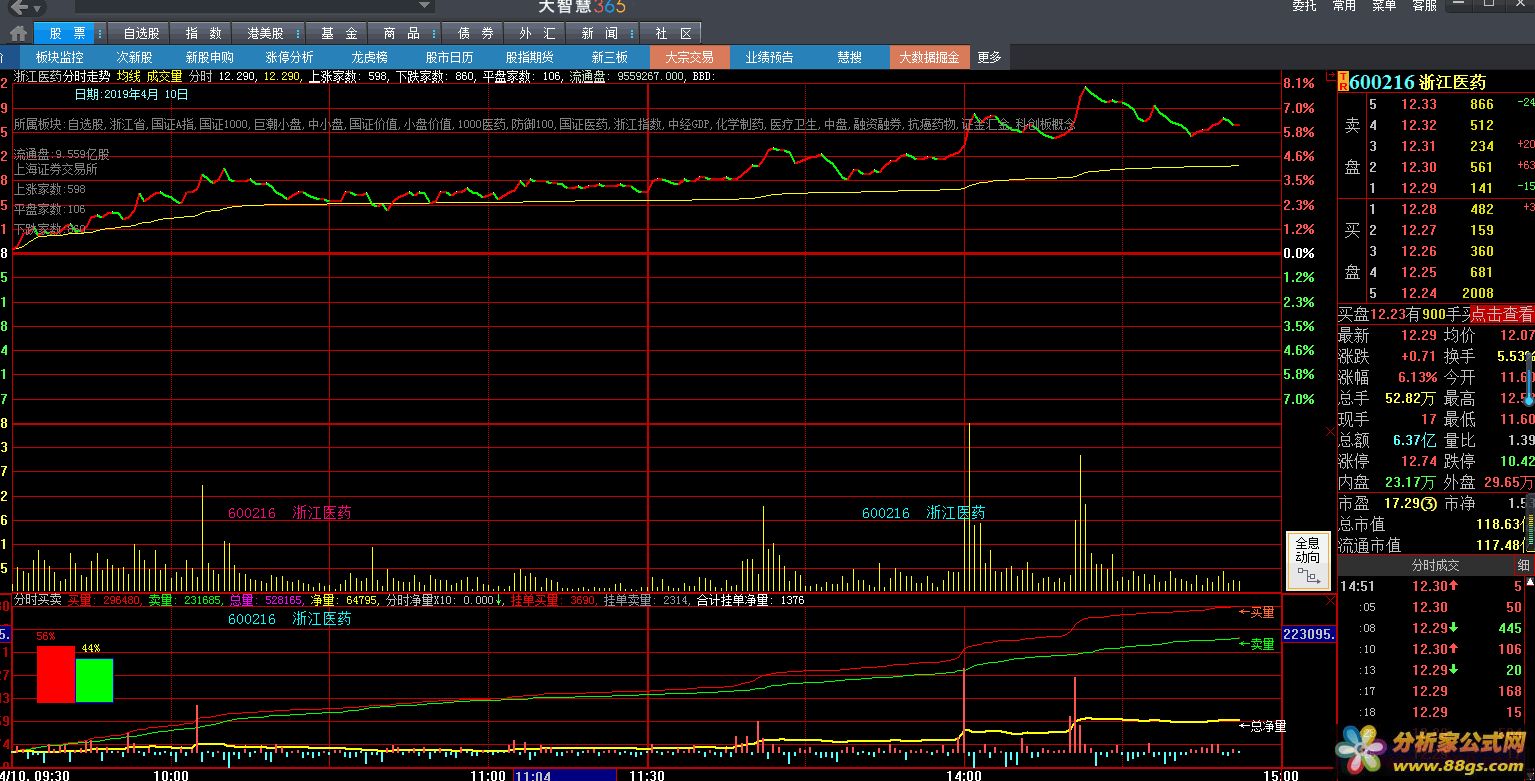Open 慧搜 search tool
1535x781 pixels.
pos(849,57)
